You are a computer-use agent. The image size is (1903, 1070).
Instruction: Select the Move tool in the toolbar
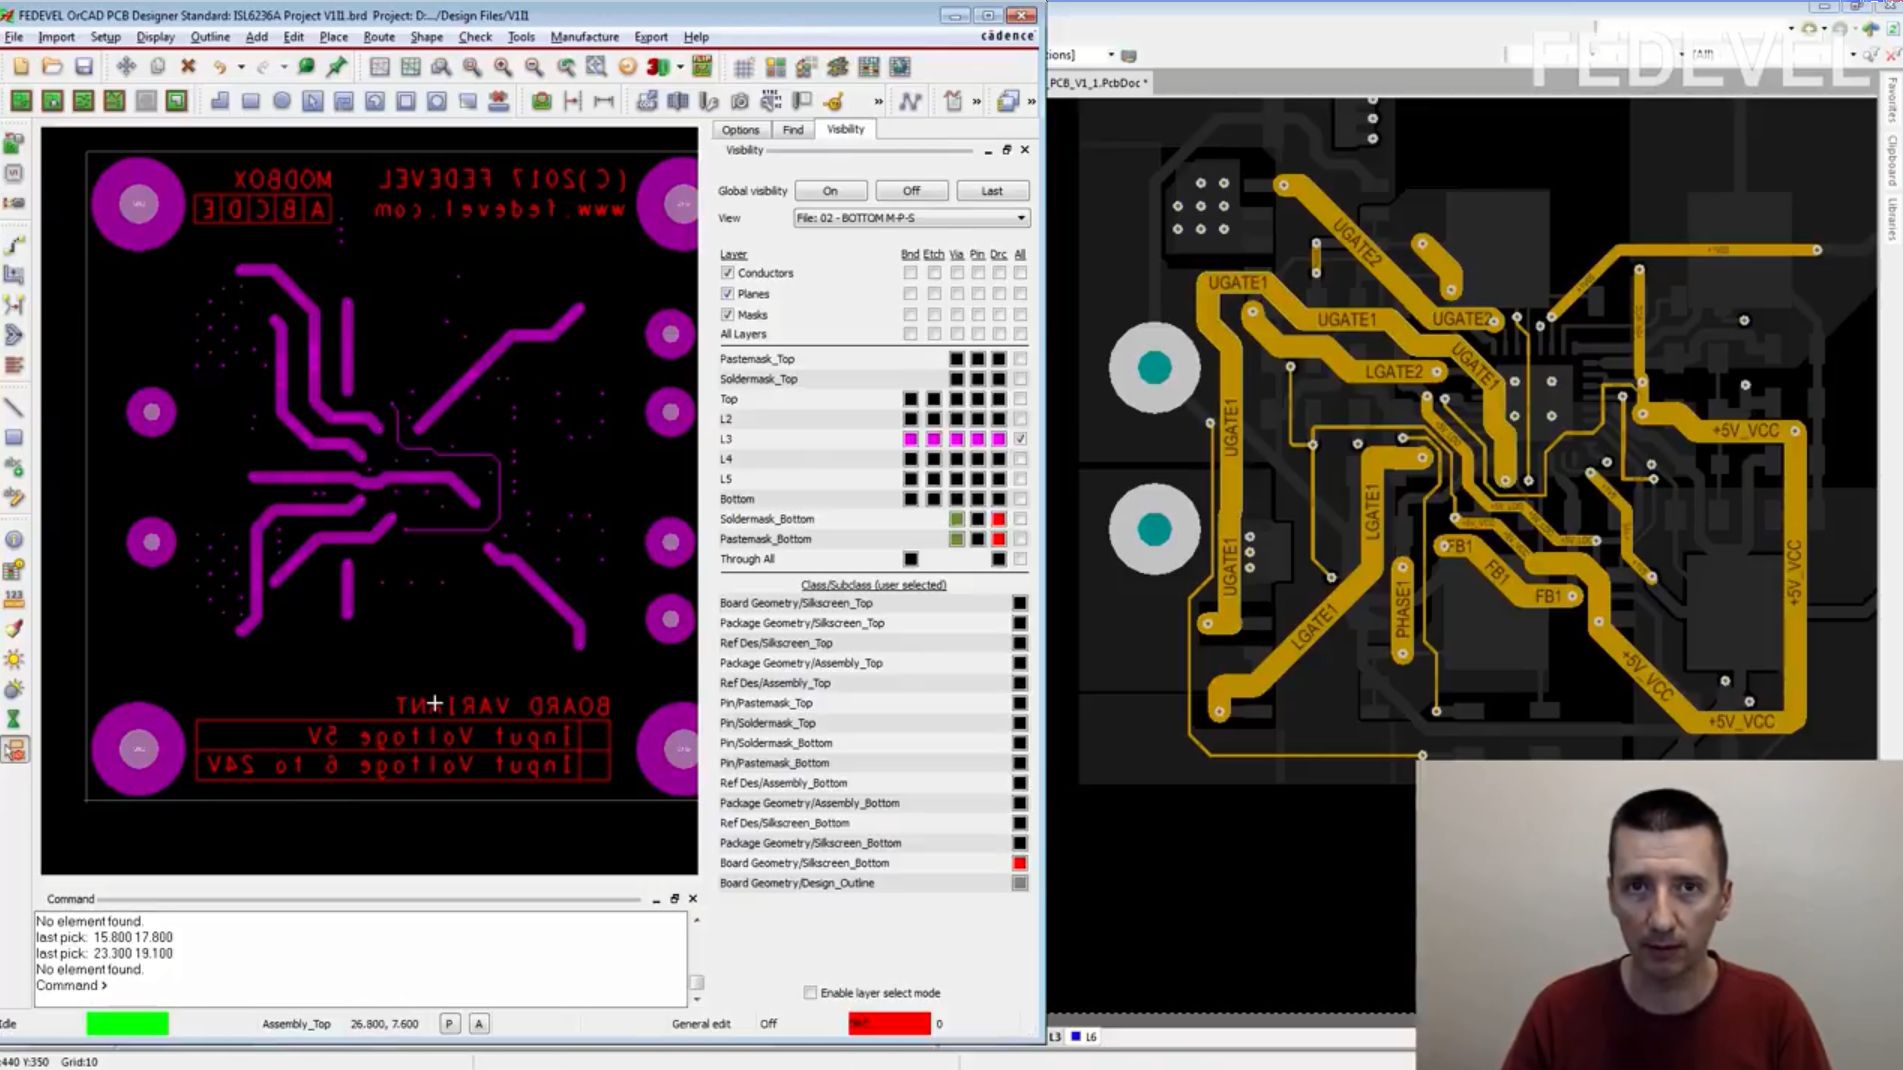click(x=126, y=67)
